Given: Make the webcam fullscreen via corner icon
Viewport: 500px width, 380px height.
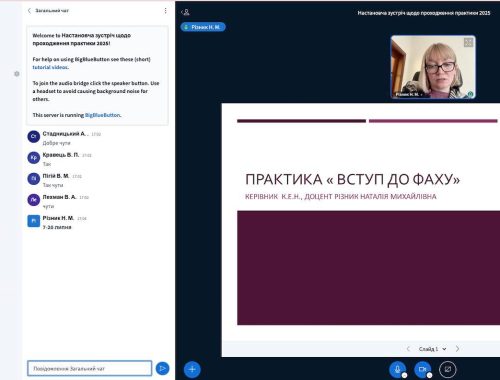Looking at the screenshot, I should tap(468, 42).
